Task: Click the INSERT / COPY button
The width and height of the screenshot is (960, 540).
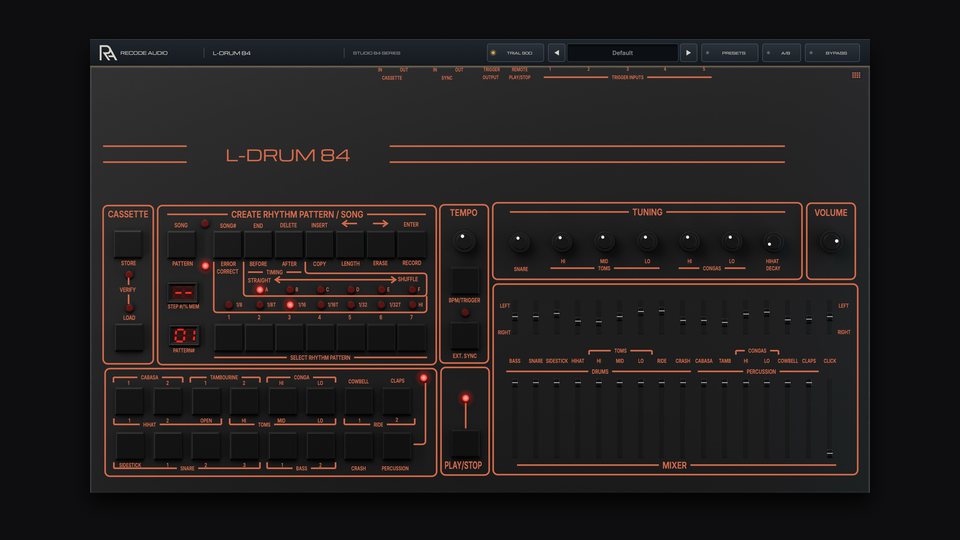Action: coord(320,244)
